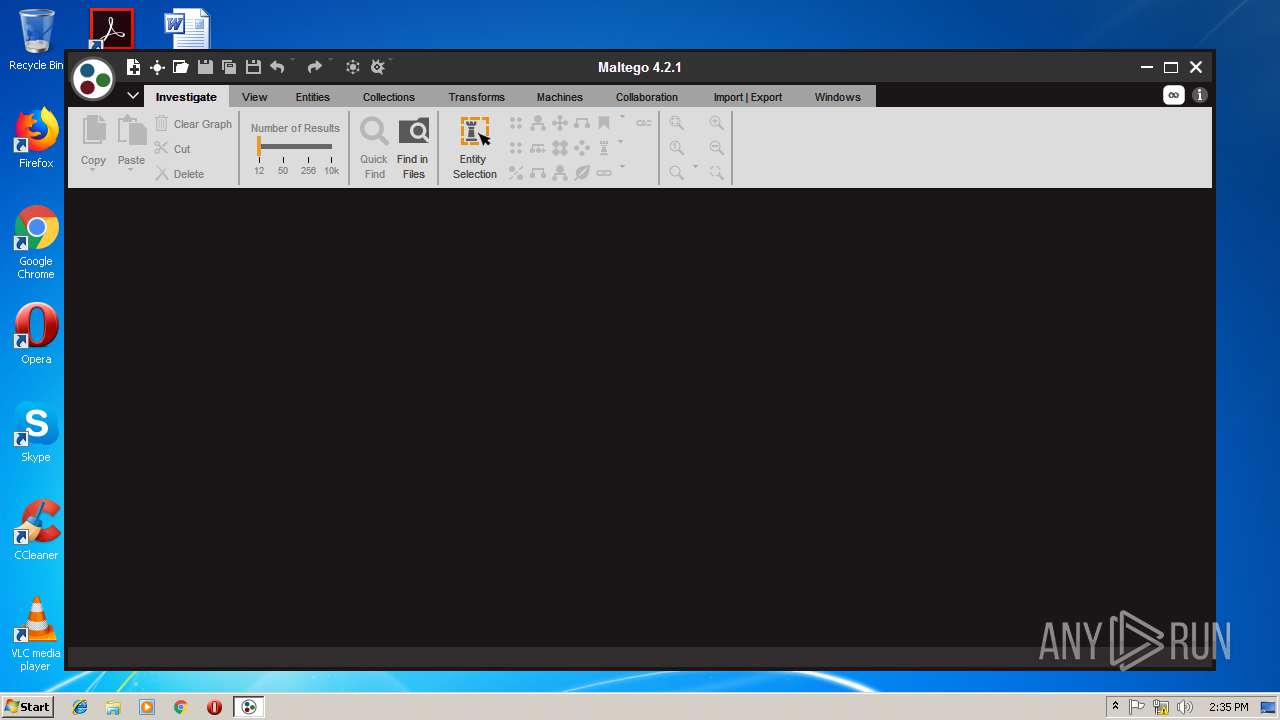Open the Import | Export tab
This screenshot has height=720, width=1280.
[x=748, y=97]
